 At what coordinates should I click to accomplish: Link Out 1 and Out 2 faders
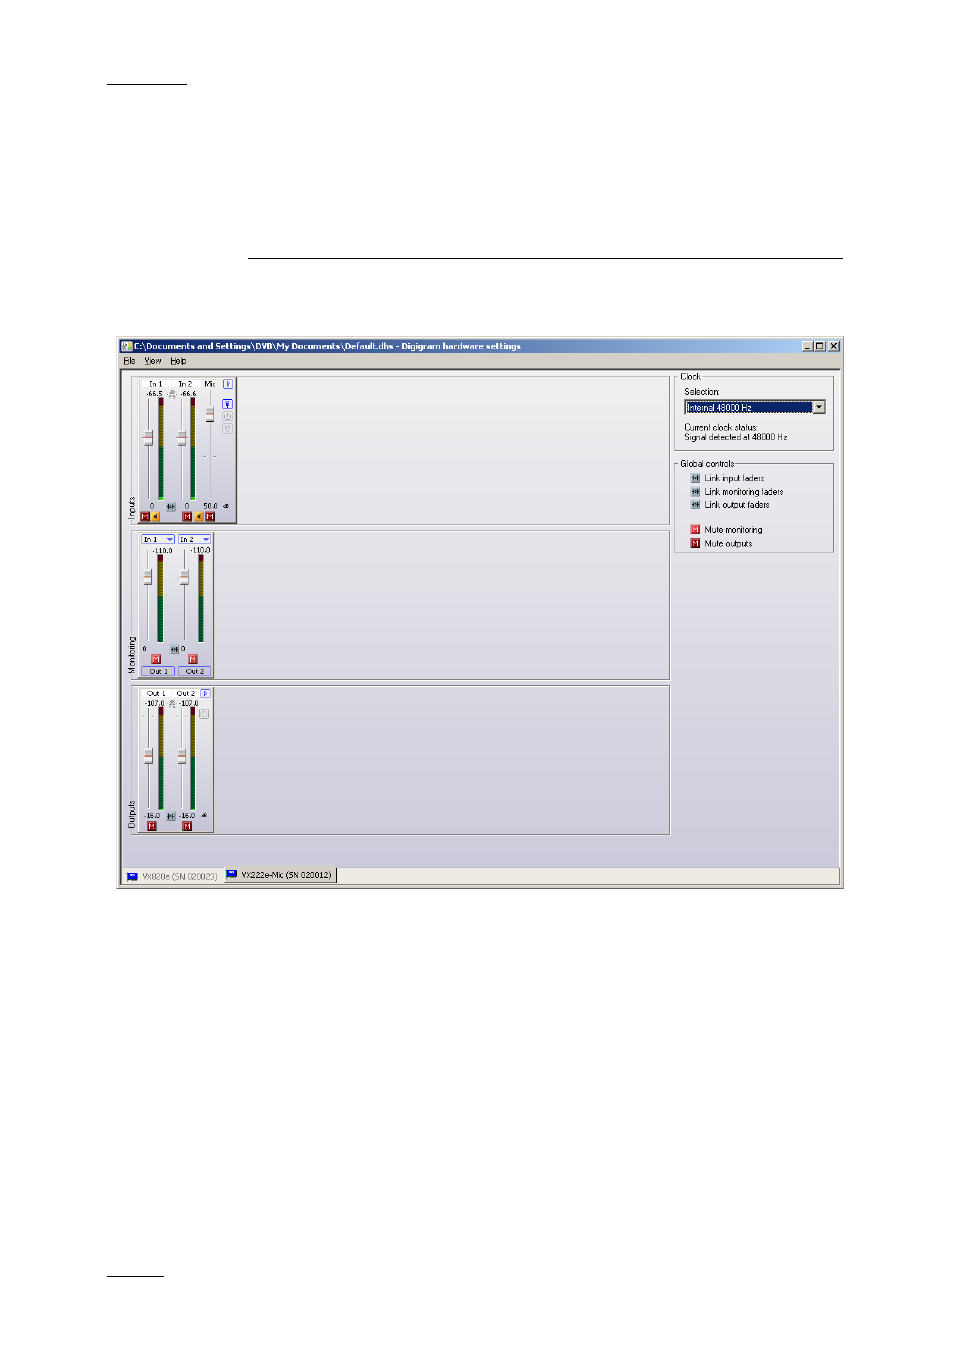pyautogui.click(x=171, y=816)
